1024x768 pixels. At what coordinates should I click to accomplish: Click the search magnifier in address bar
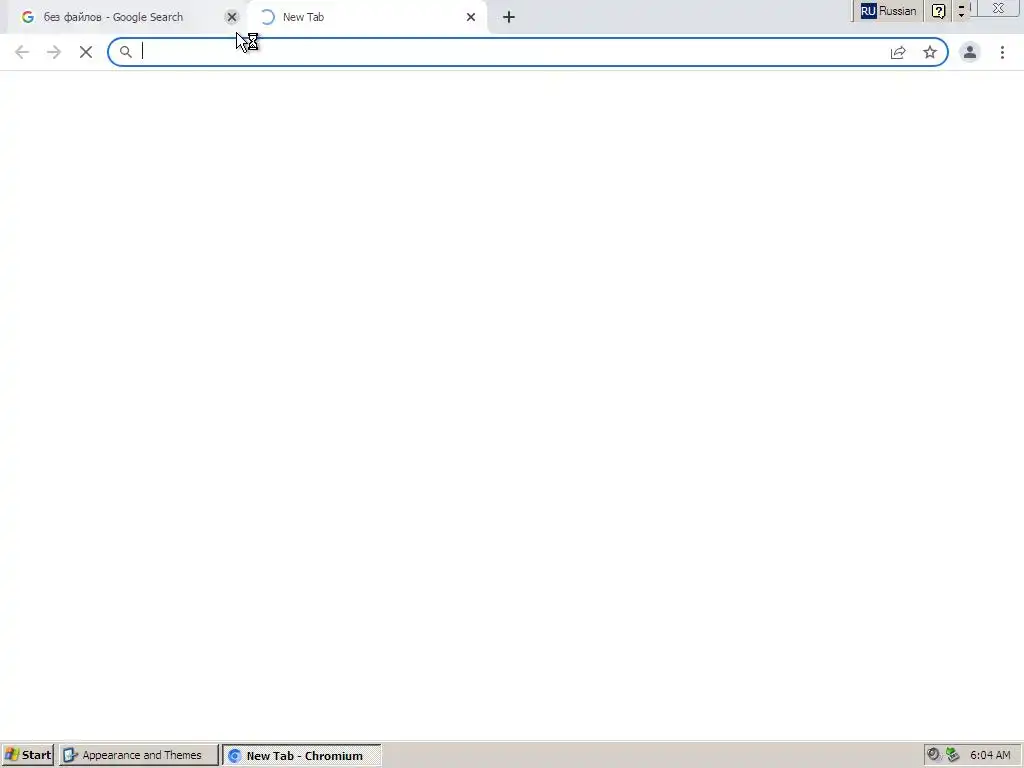pyautogui.click(x=125, y=52)
